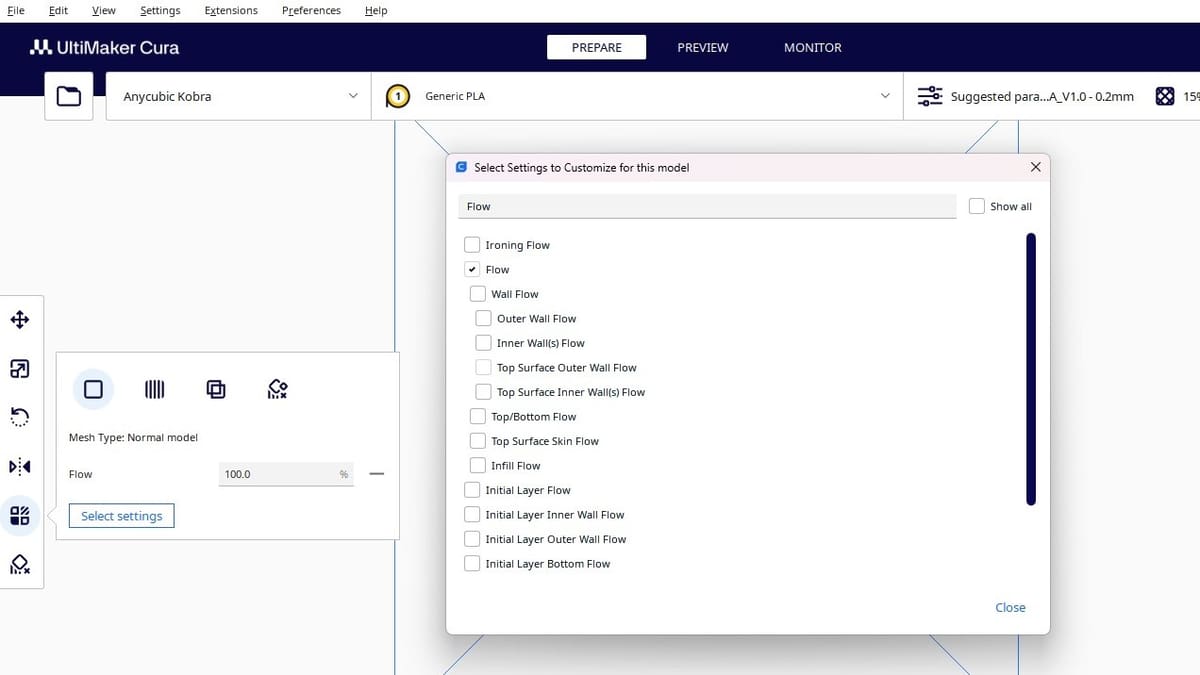Enable Top Surface Skin Flow checkbox
Screen dimensions: 1200x675
[478, 441]
